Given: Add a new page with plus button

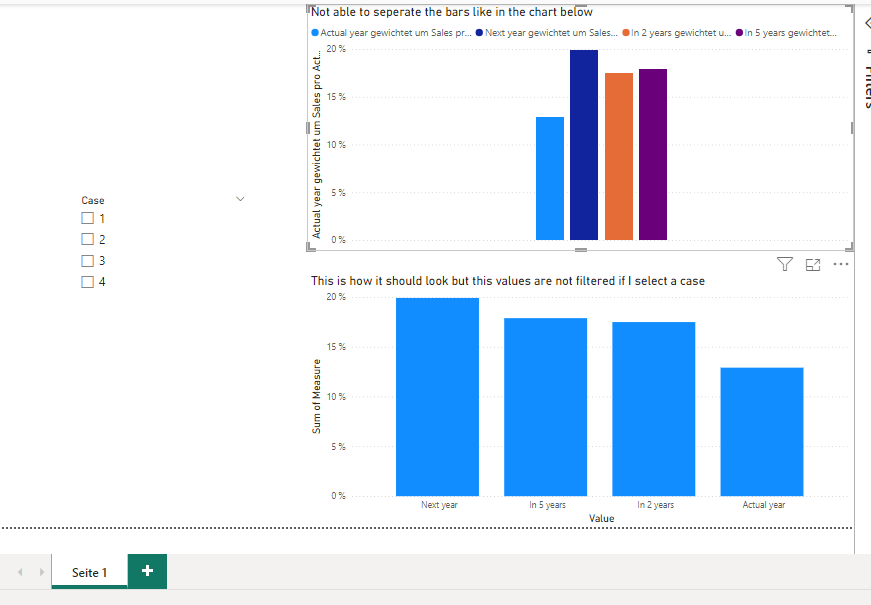Looking at the screenshot, I should (x=147, y=571).
